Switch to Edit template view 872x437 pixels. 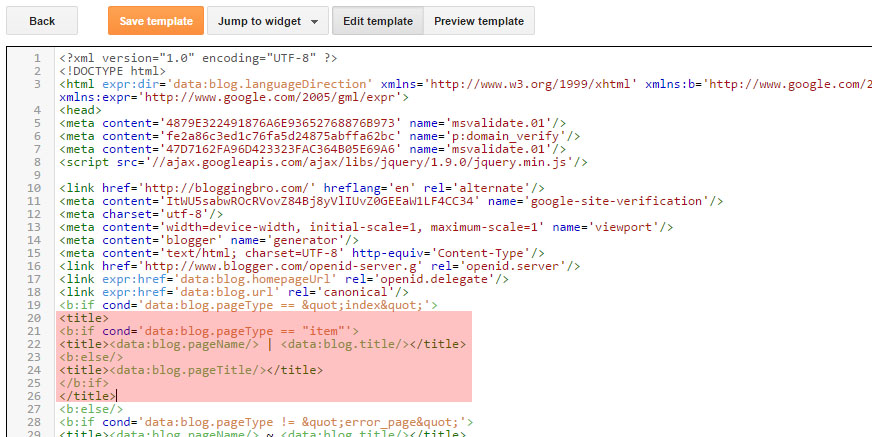pos(378,21)
